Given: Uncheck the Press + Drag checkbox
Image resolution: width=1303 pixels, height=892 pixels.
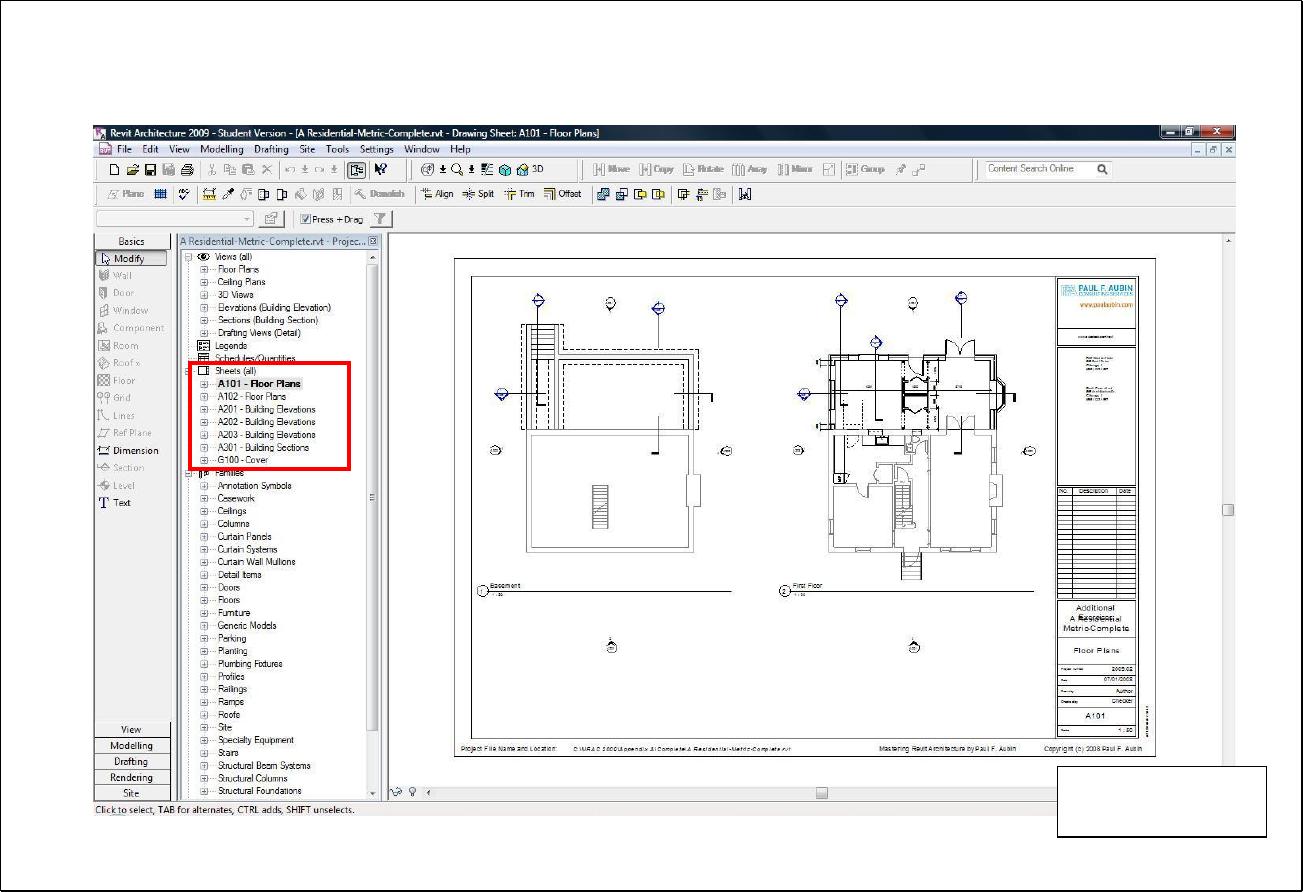Looking at the screenshot, I should (x=306, y=219).
